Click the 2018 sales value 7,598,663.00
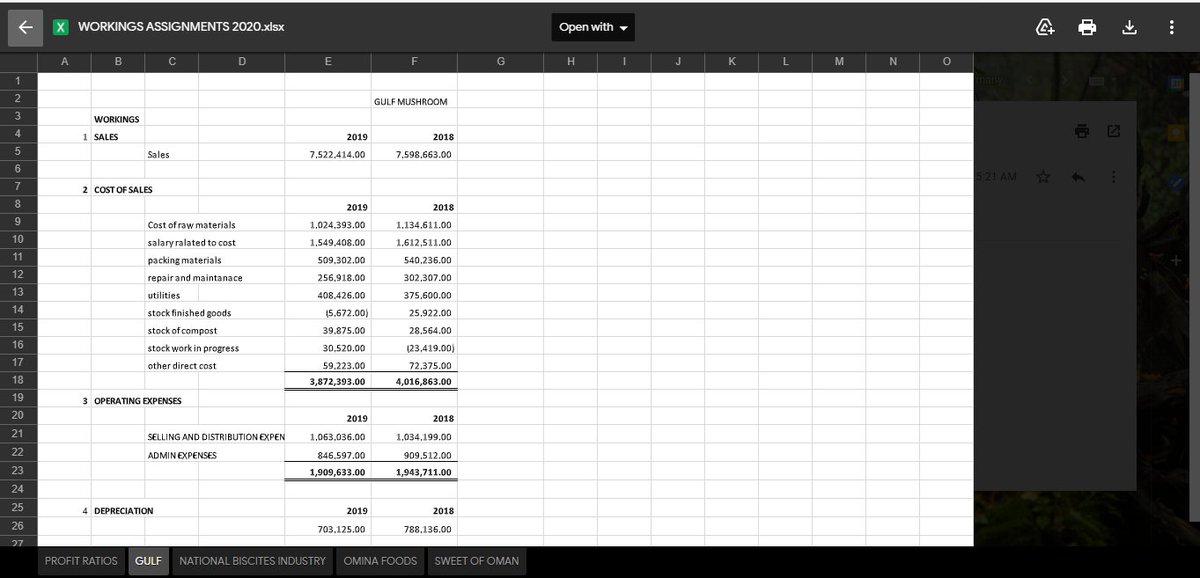The image size is (1200, 578). coord(424,155)
